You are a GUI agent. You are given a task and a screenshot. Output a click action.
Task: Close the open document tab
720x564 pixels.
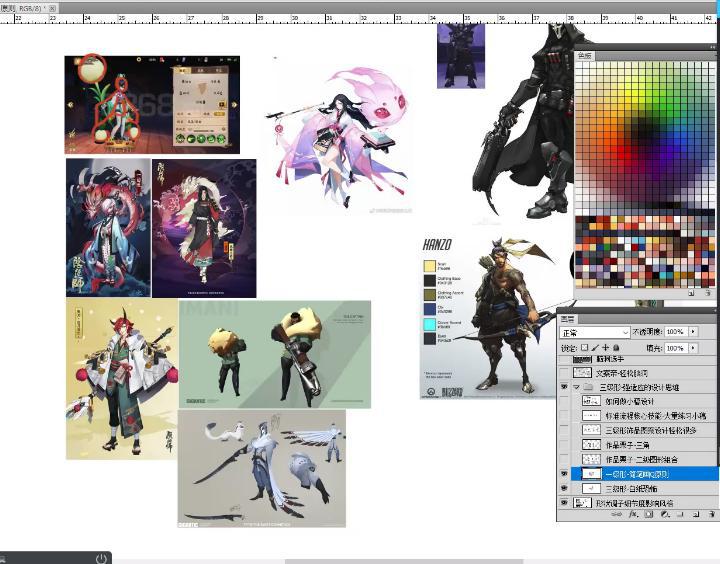click(52, 8)
